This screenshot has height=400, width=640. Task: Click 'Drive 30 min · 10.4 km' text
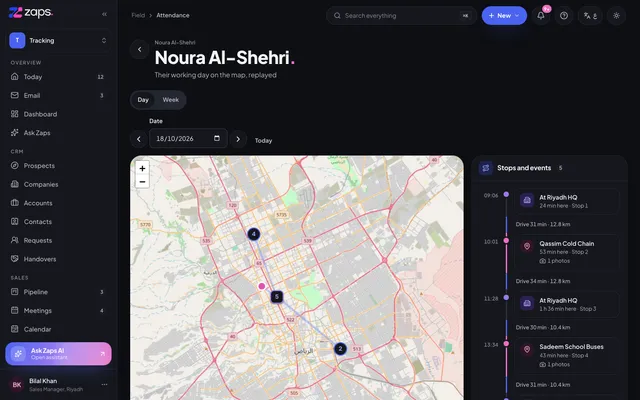point(543,327)
